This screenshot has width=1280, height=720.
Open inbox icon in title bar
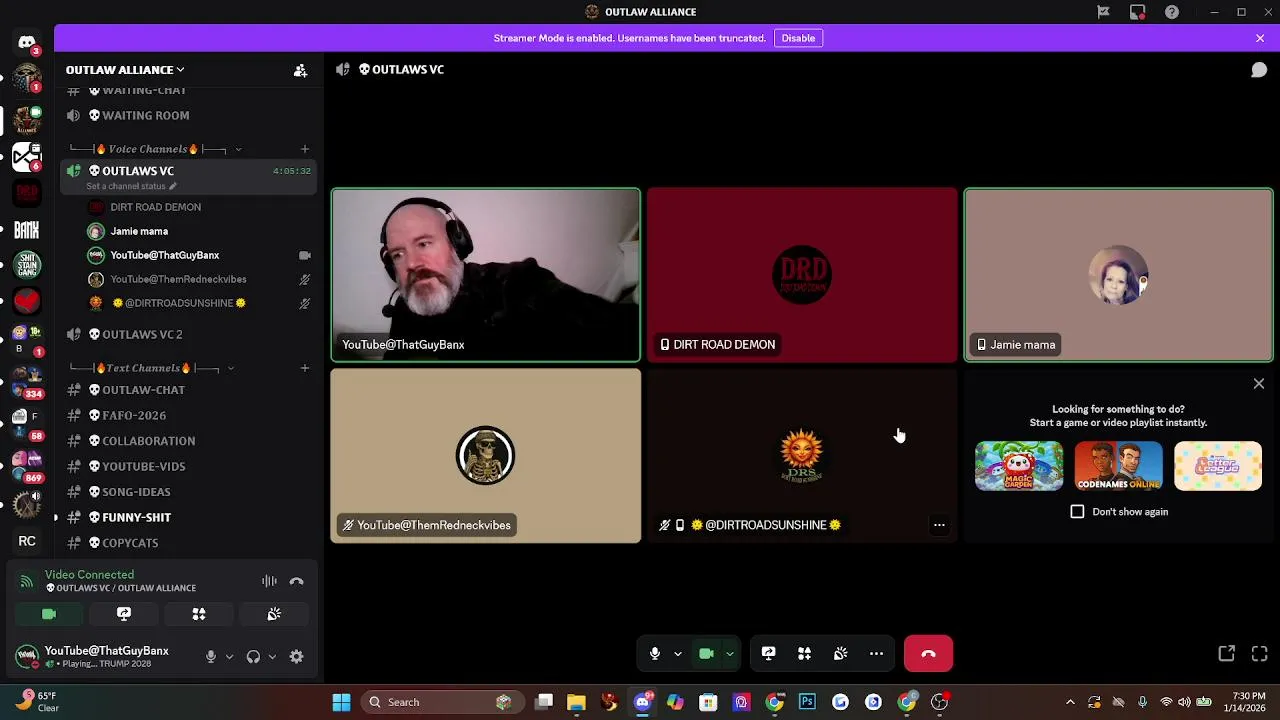pos(1137,12)
